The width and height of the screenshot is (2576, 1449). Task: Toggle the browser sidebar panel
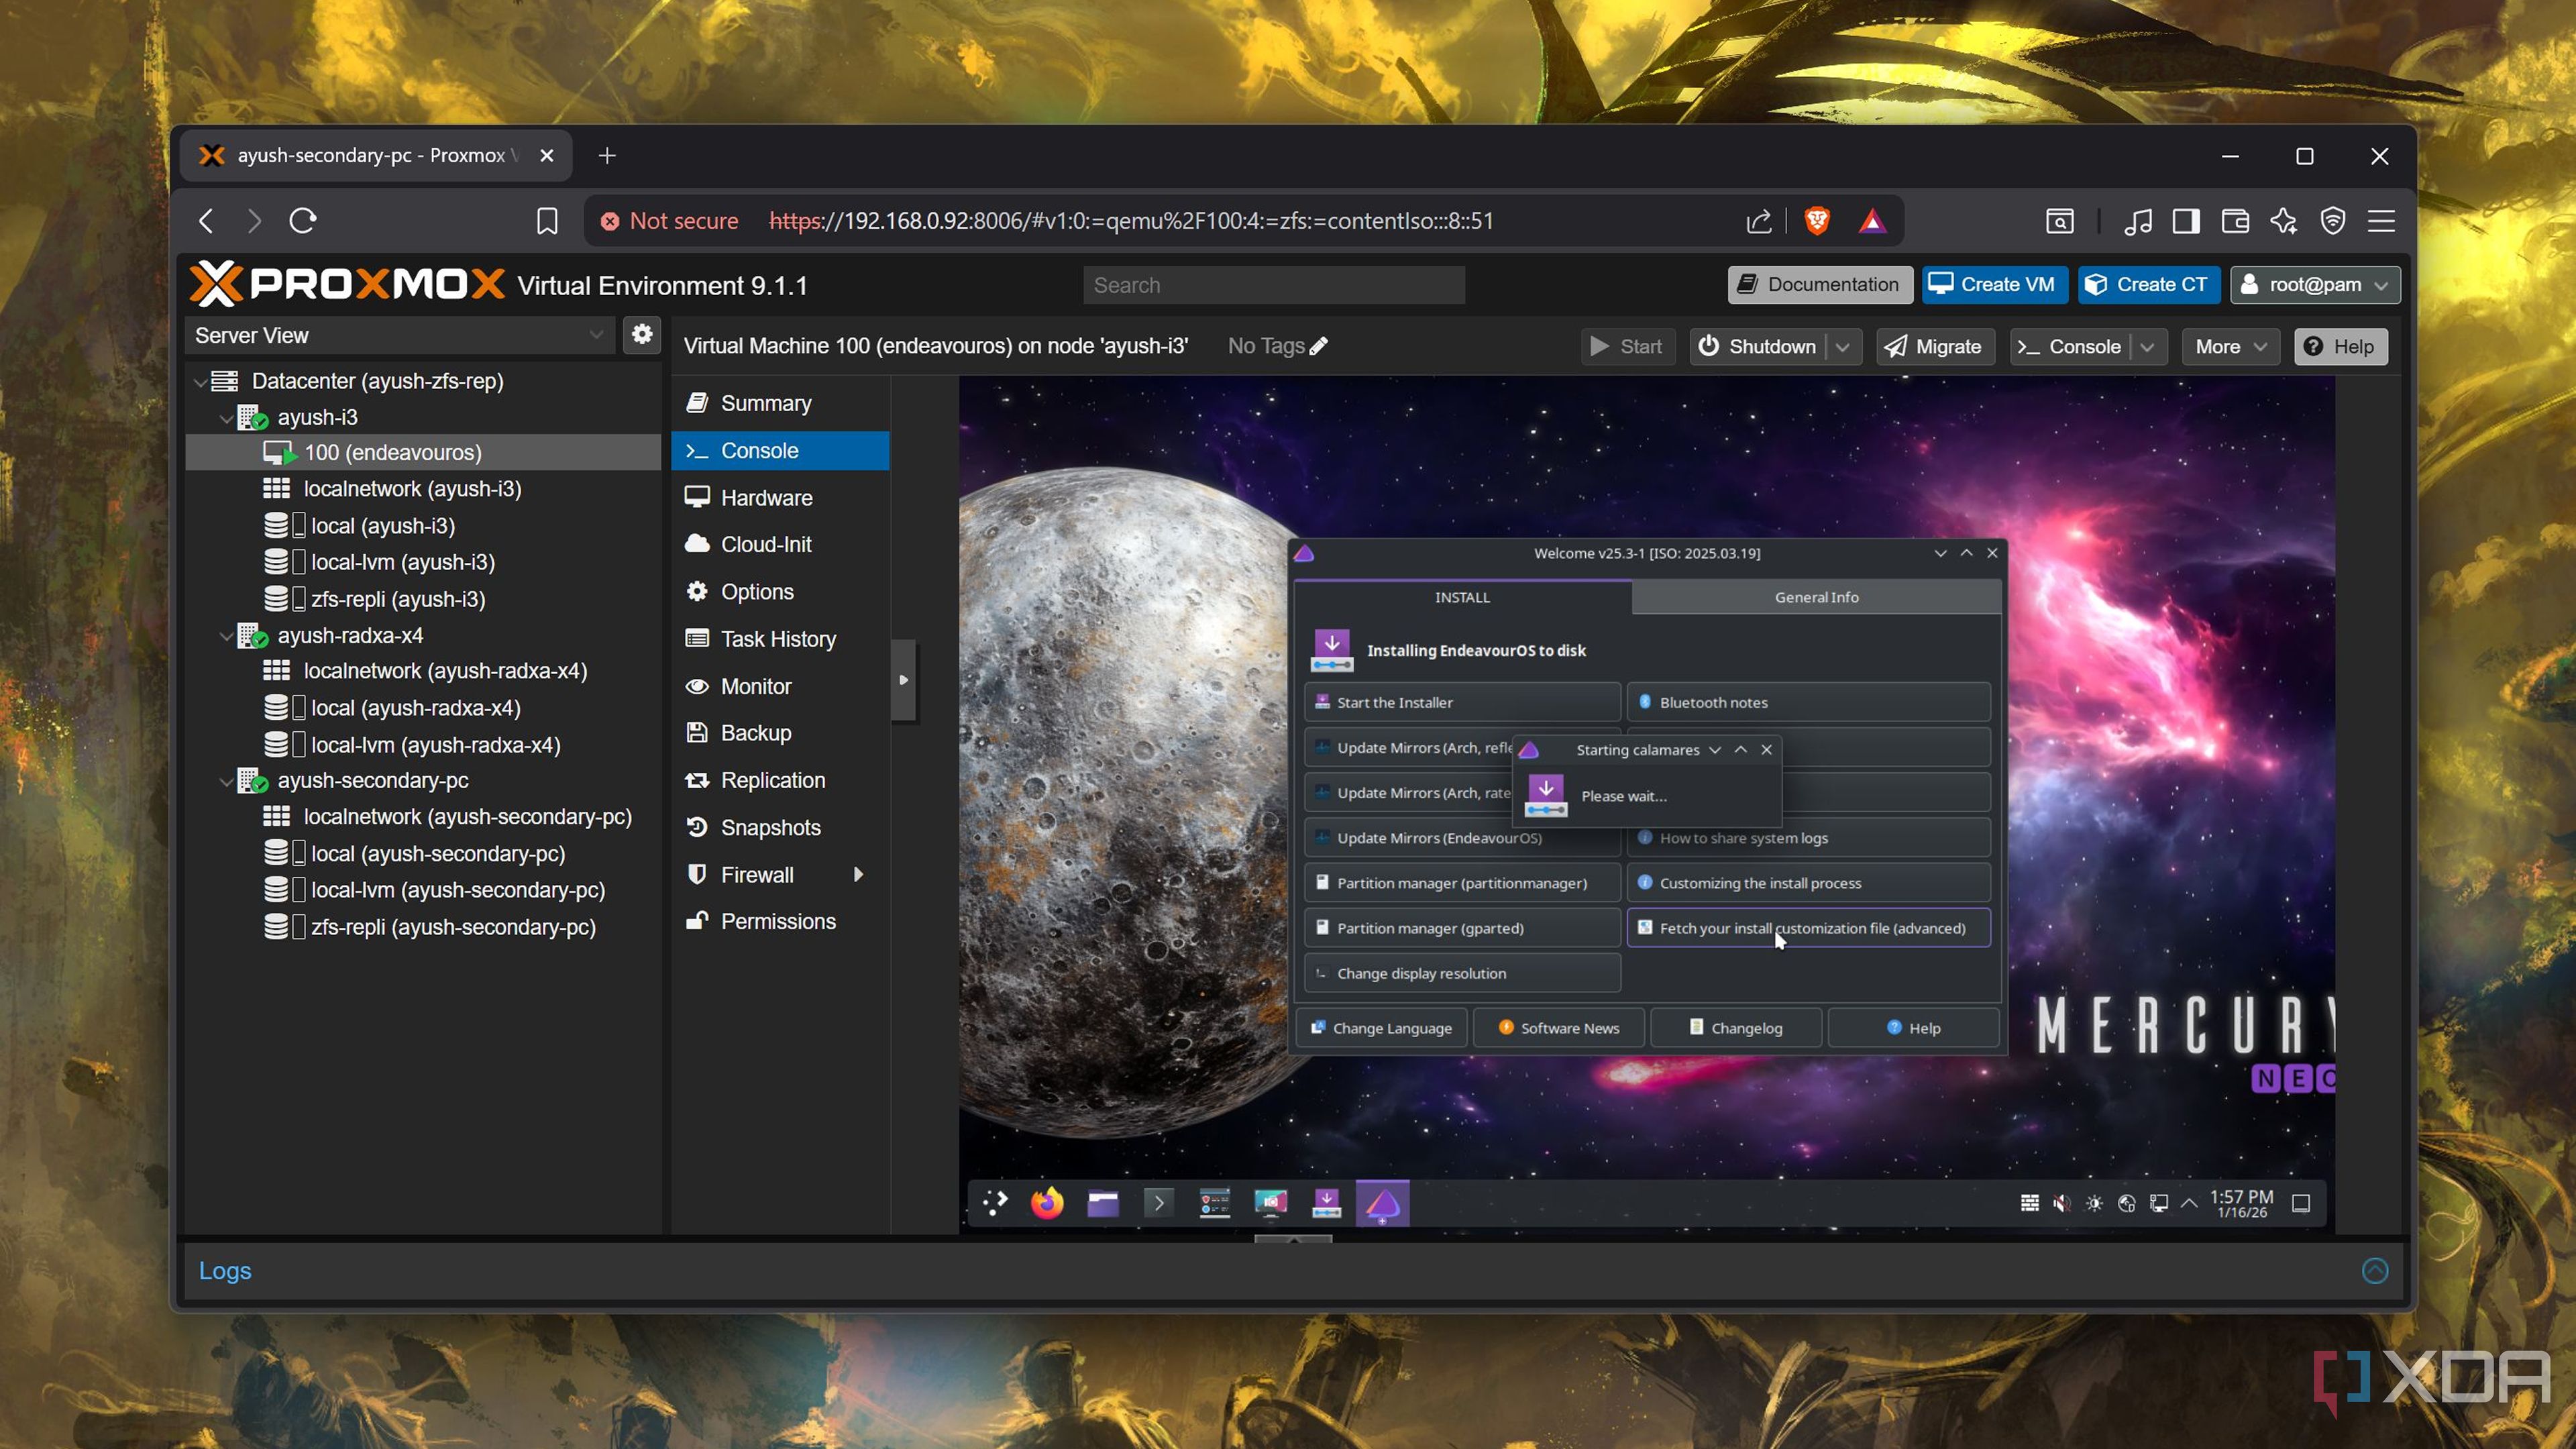tap(2186, 221)
